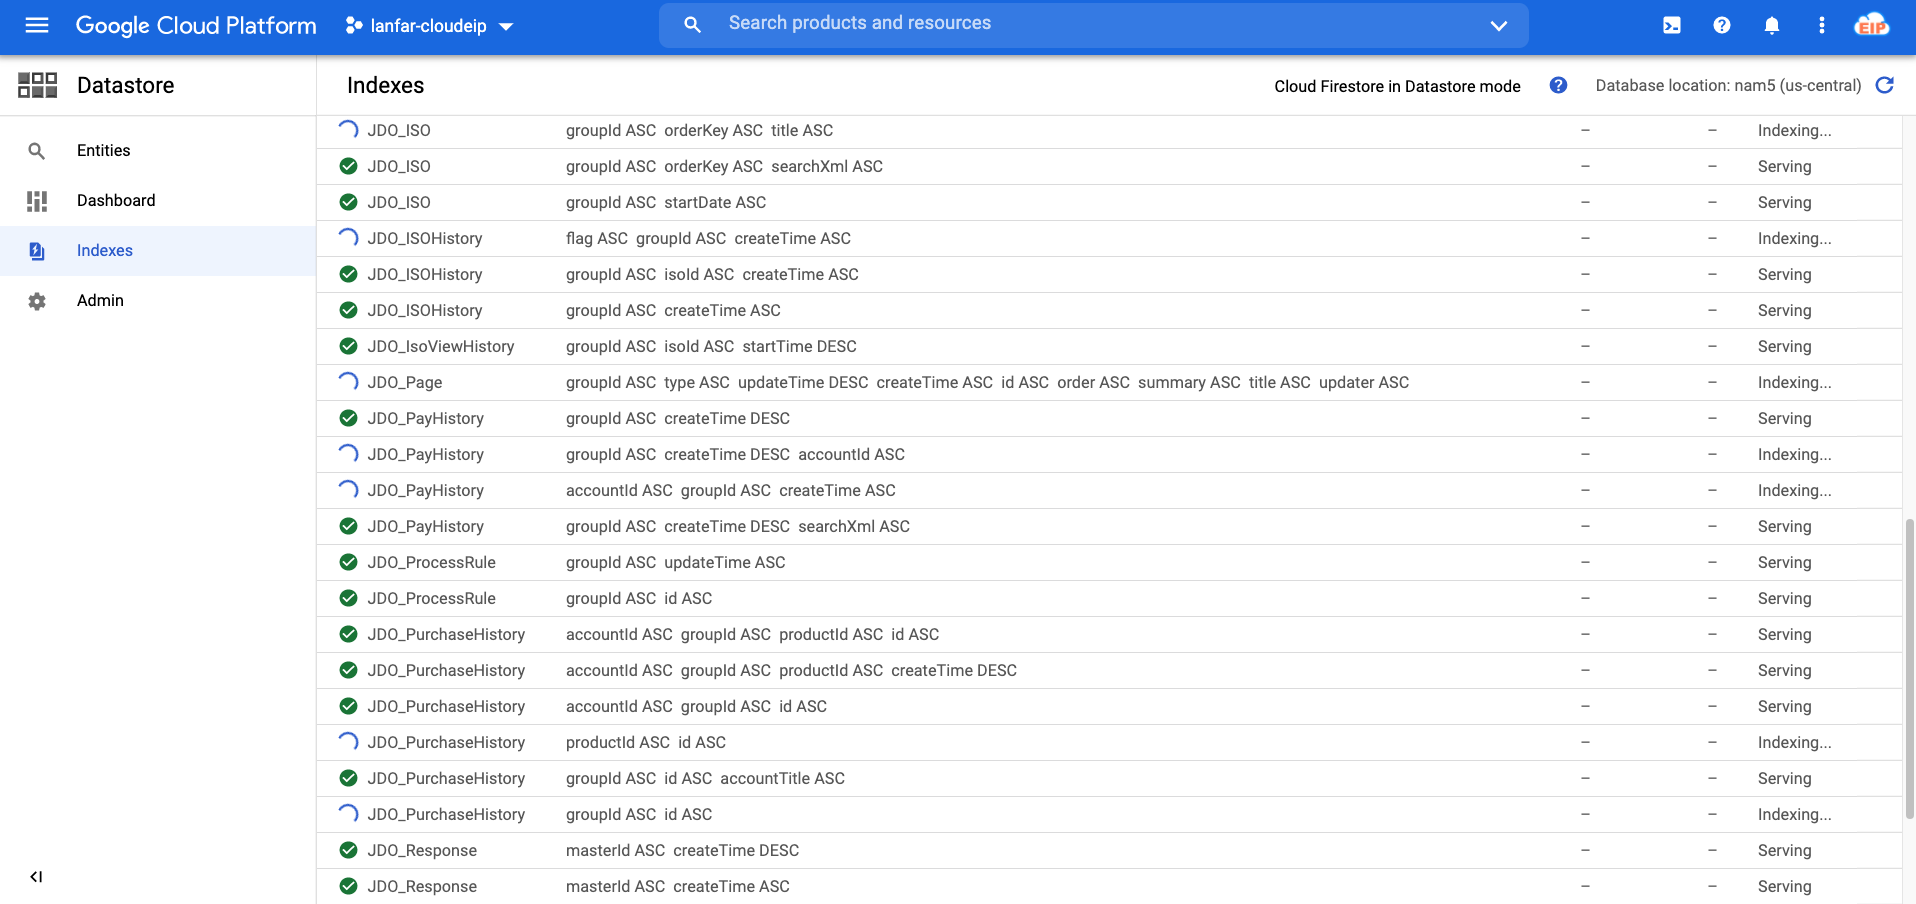This screenshot has height=904, width=1916.
Task: Open the notifications bell
Action: (1770, 25)
